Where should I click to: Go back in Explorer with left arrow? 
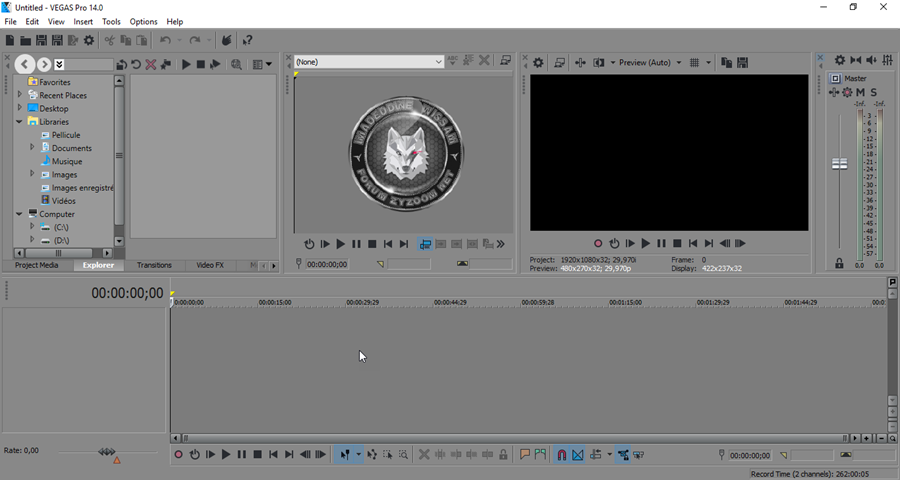tap(25, 64)
